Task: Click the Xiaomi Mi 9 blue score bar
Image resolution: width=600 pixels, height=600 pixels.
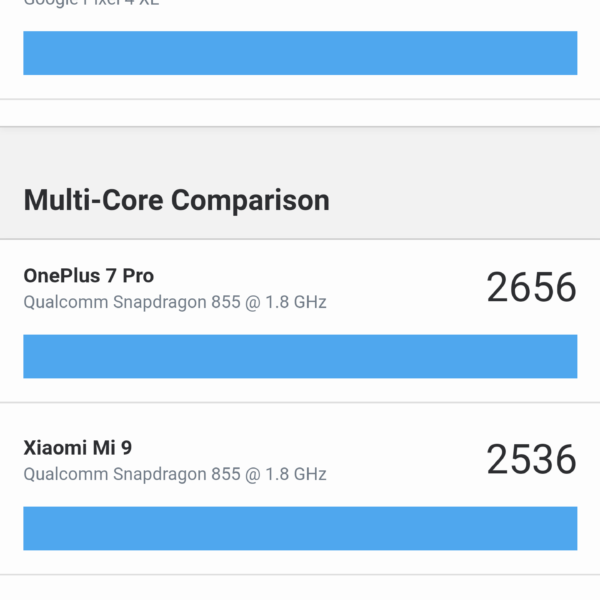Action: pos(300,528)
